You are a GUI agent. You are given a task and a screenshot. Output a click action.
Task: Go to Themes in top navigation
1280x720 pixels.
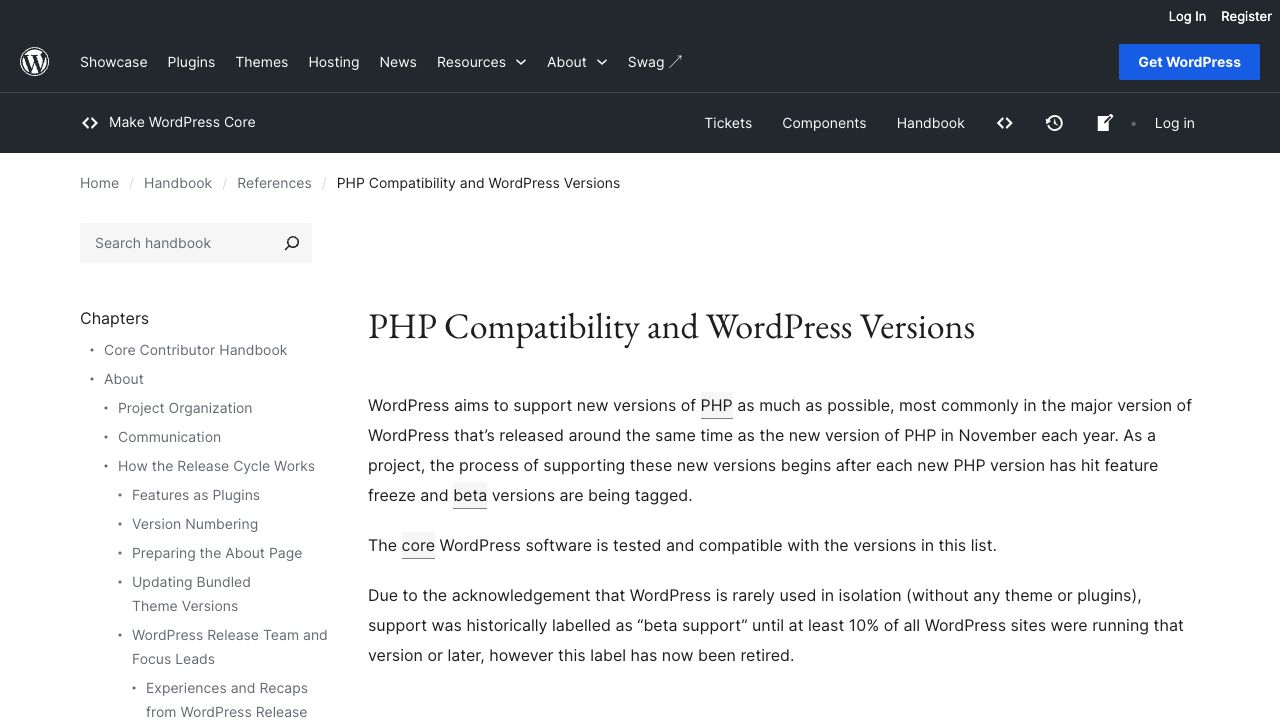[262, 62]
